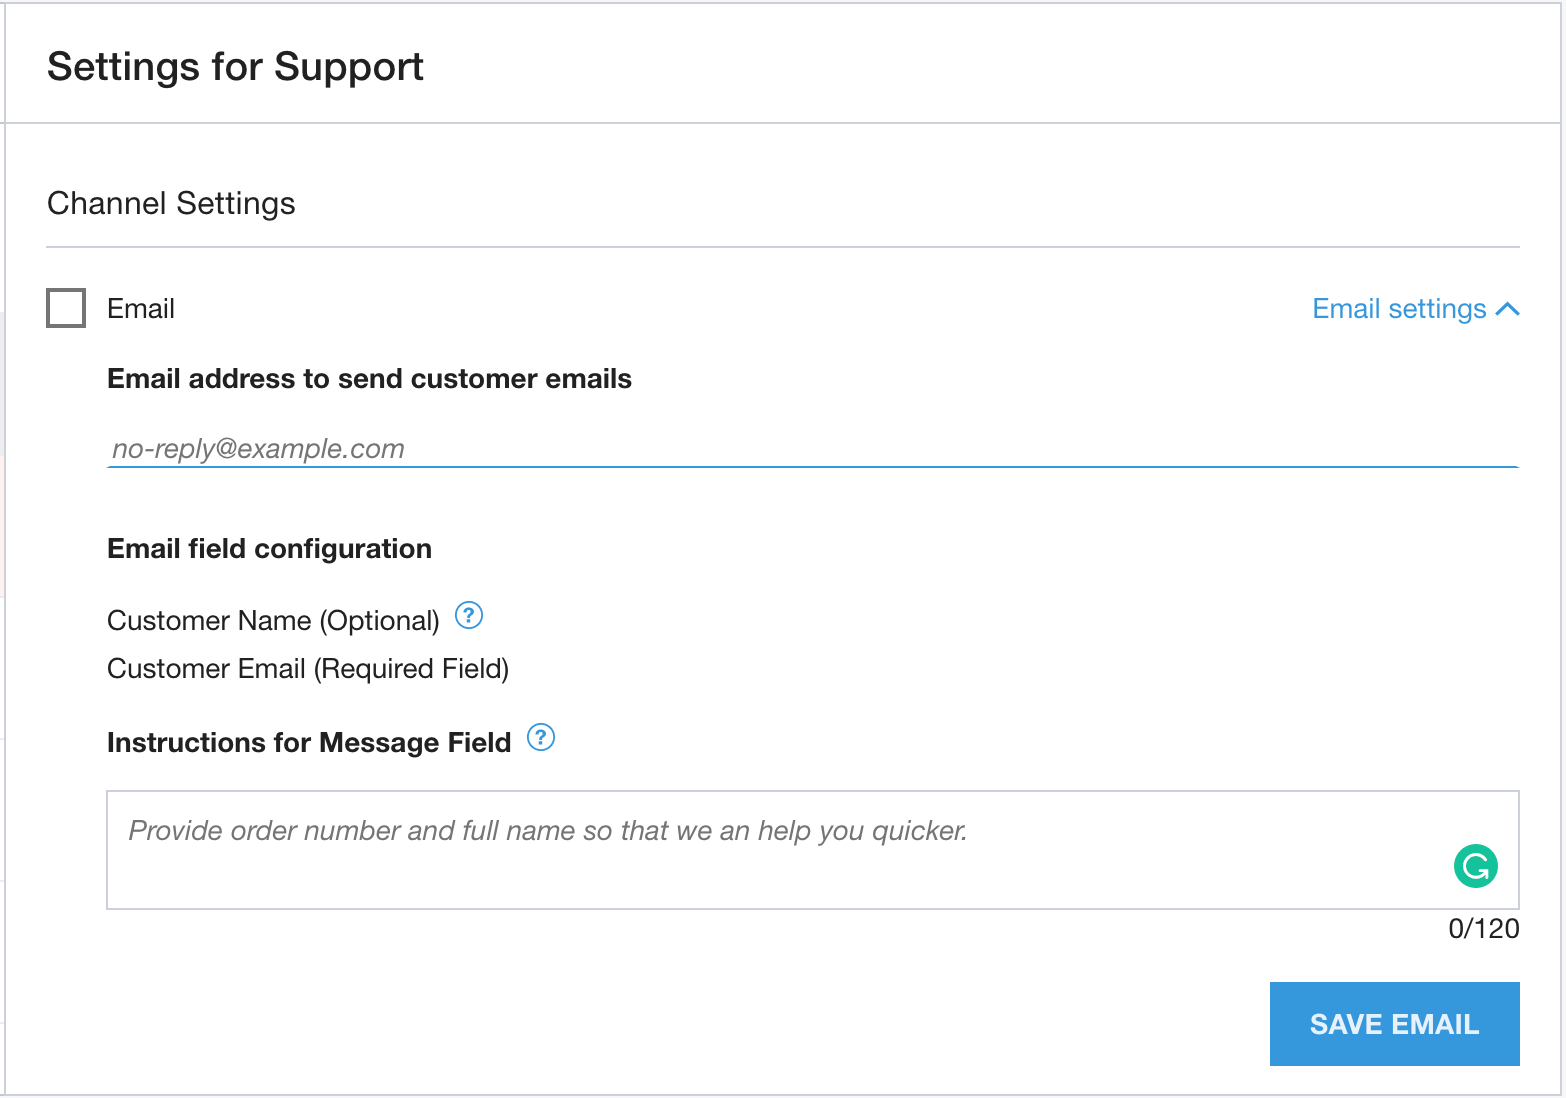Collapse email settings with the chevron arrow

pyautogui.click(x=1508, y=310)
